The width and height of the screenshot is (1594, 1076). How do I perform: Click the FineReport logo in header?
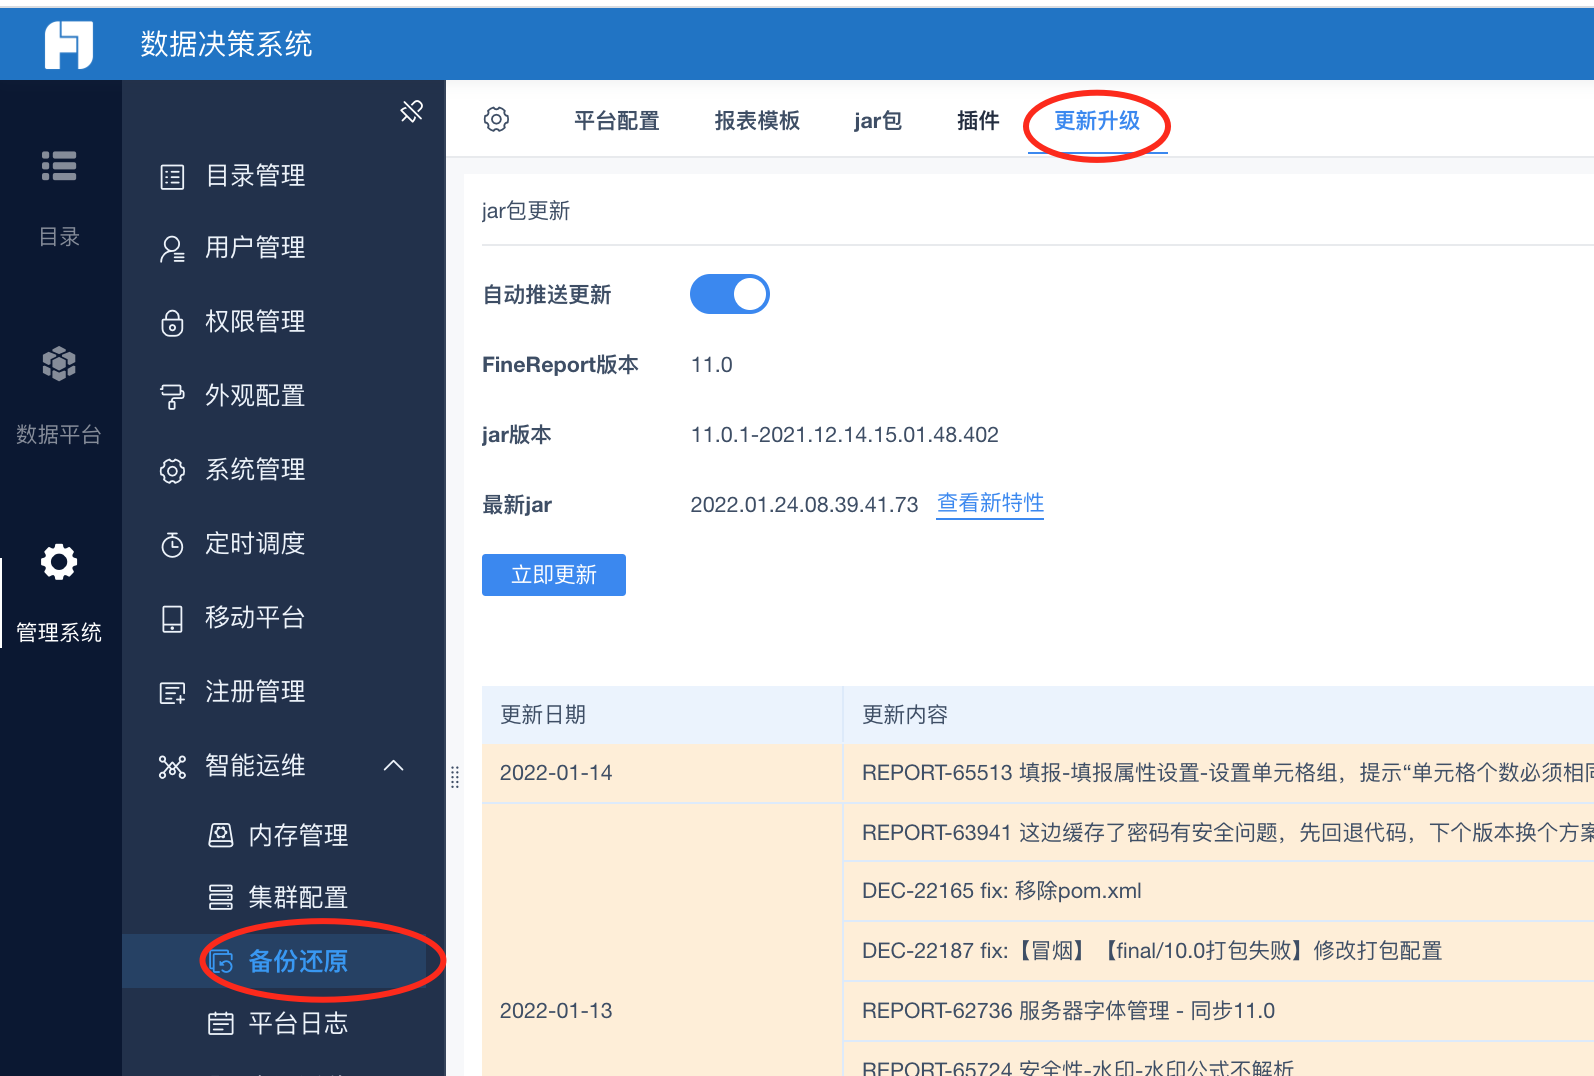click(69, 44)
